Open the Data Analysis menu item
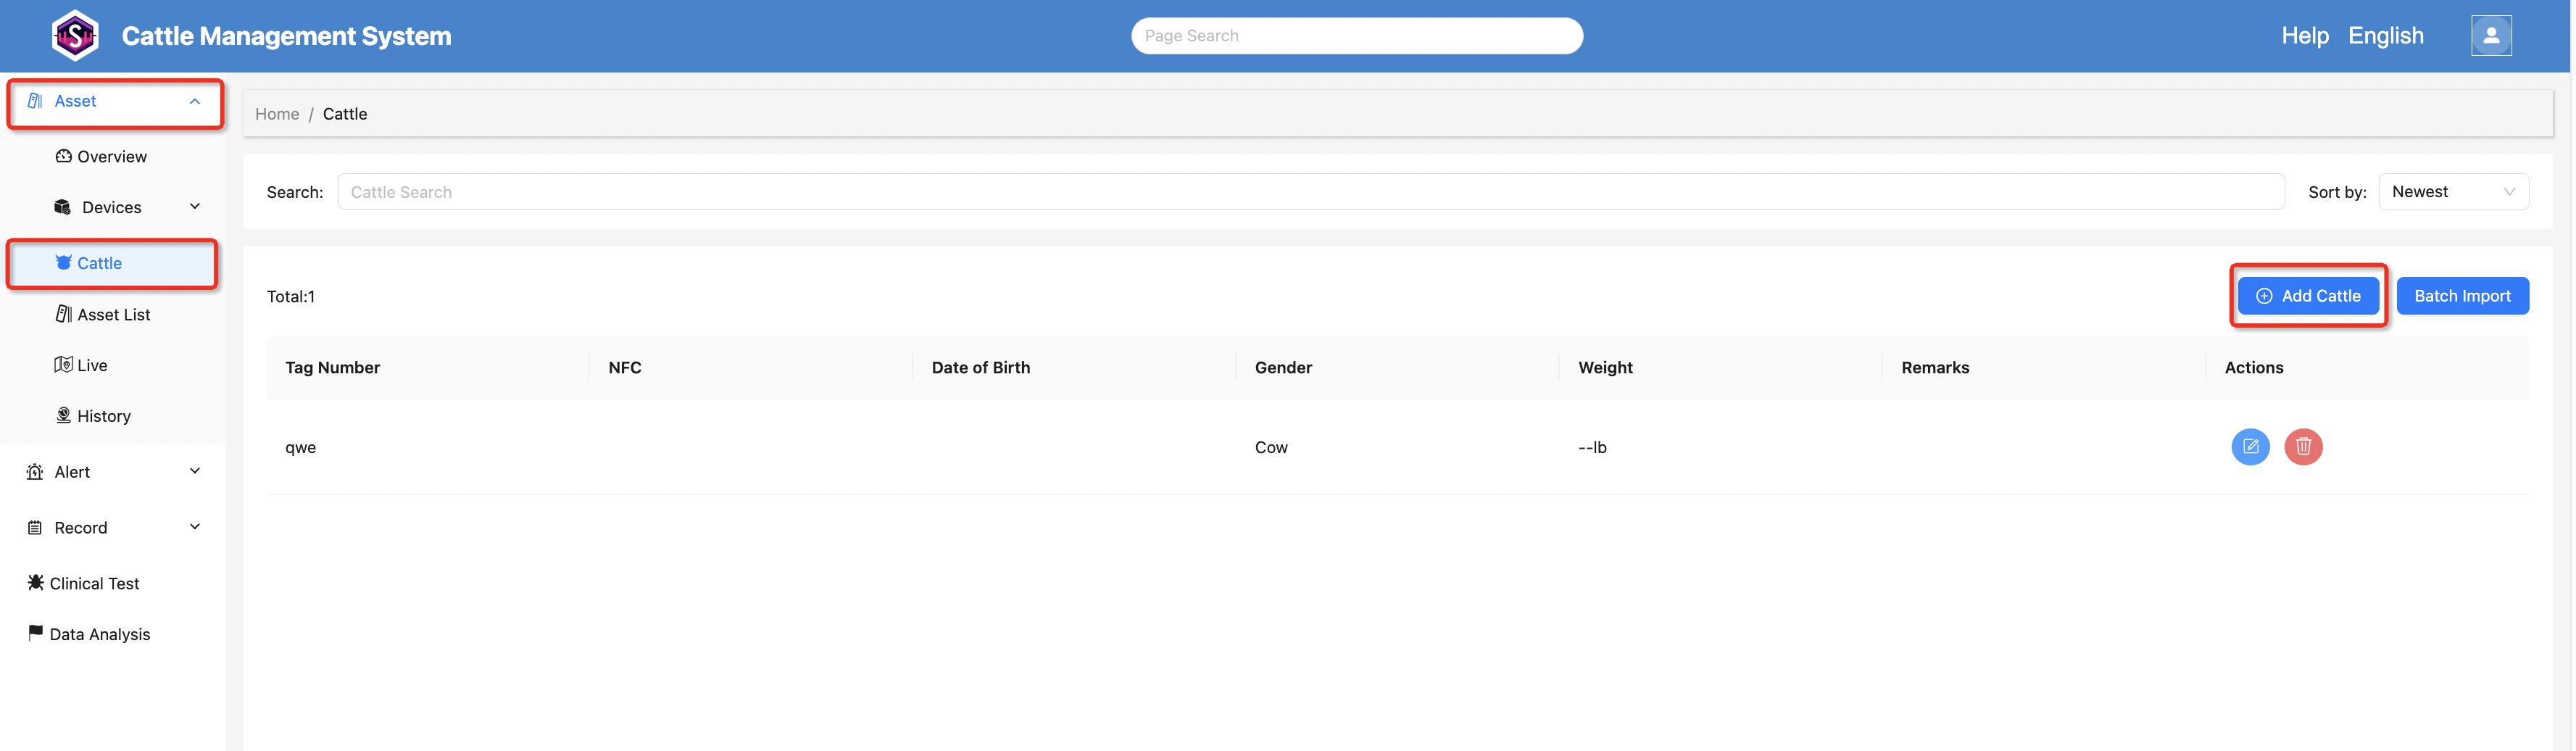2576x751 pixels. coord(113,634)
